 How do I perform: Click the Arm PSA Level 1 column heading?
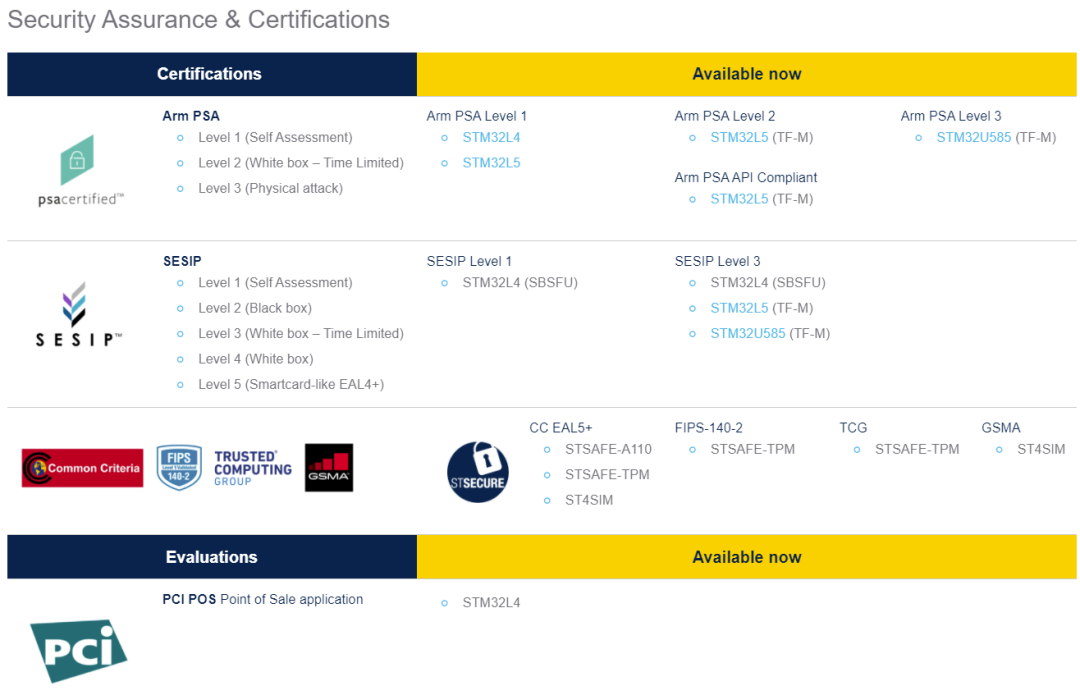[x=476, y=116]
